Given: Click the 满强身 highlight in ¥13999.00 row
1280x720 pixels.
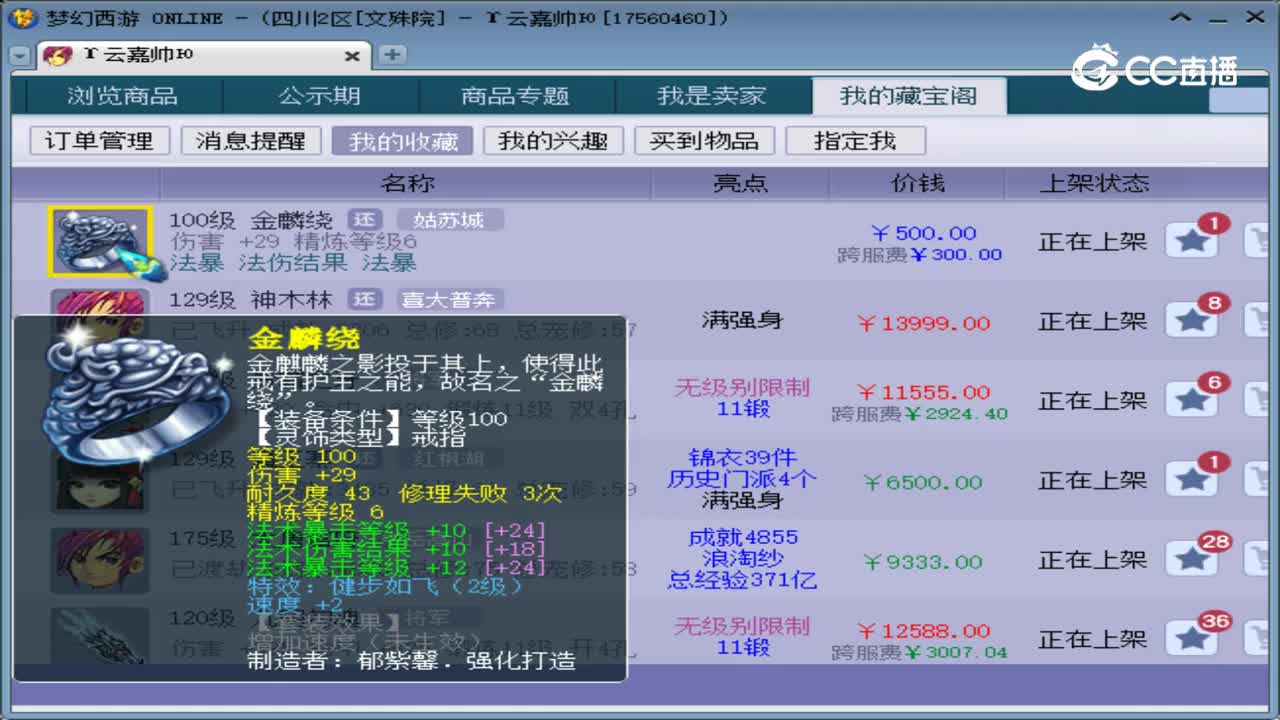Looking at the screenshot, I should (742, 321).
